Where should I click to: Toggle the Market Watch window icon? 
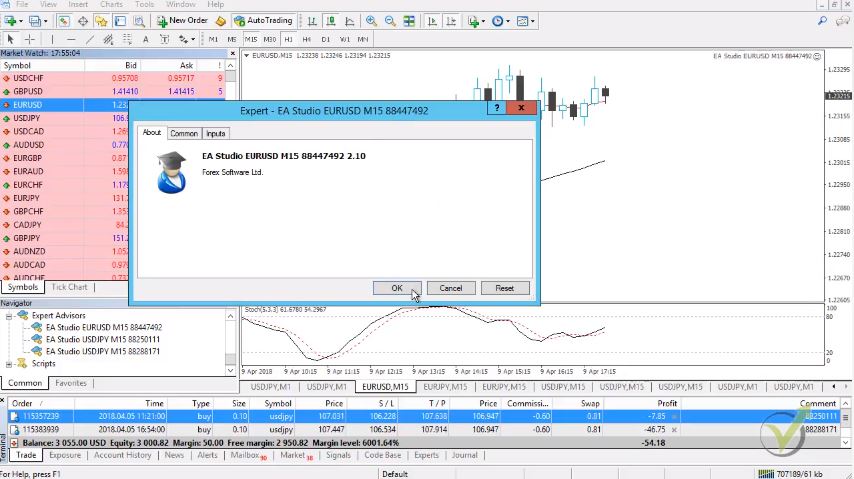tap(64, 21)
